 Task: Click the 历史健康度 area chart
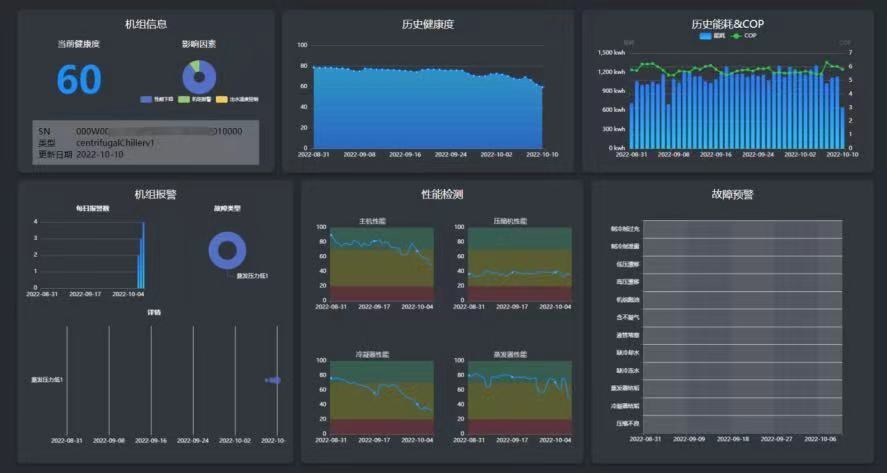[x=428, y=110]
